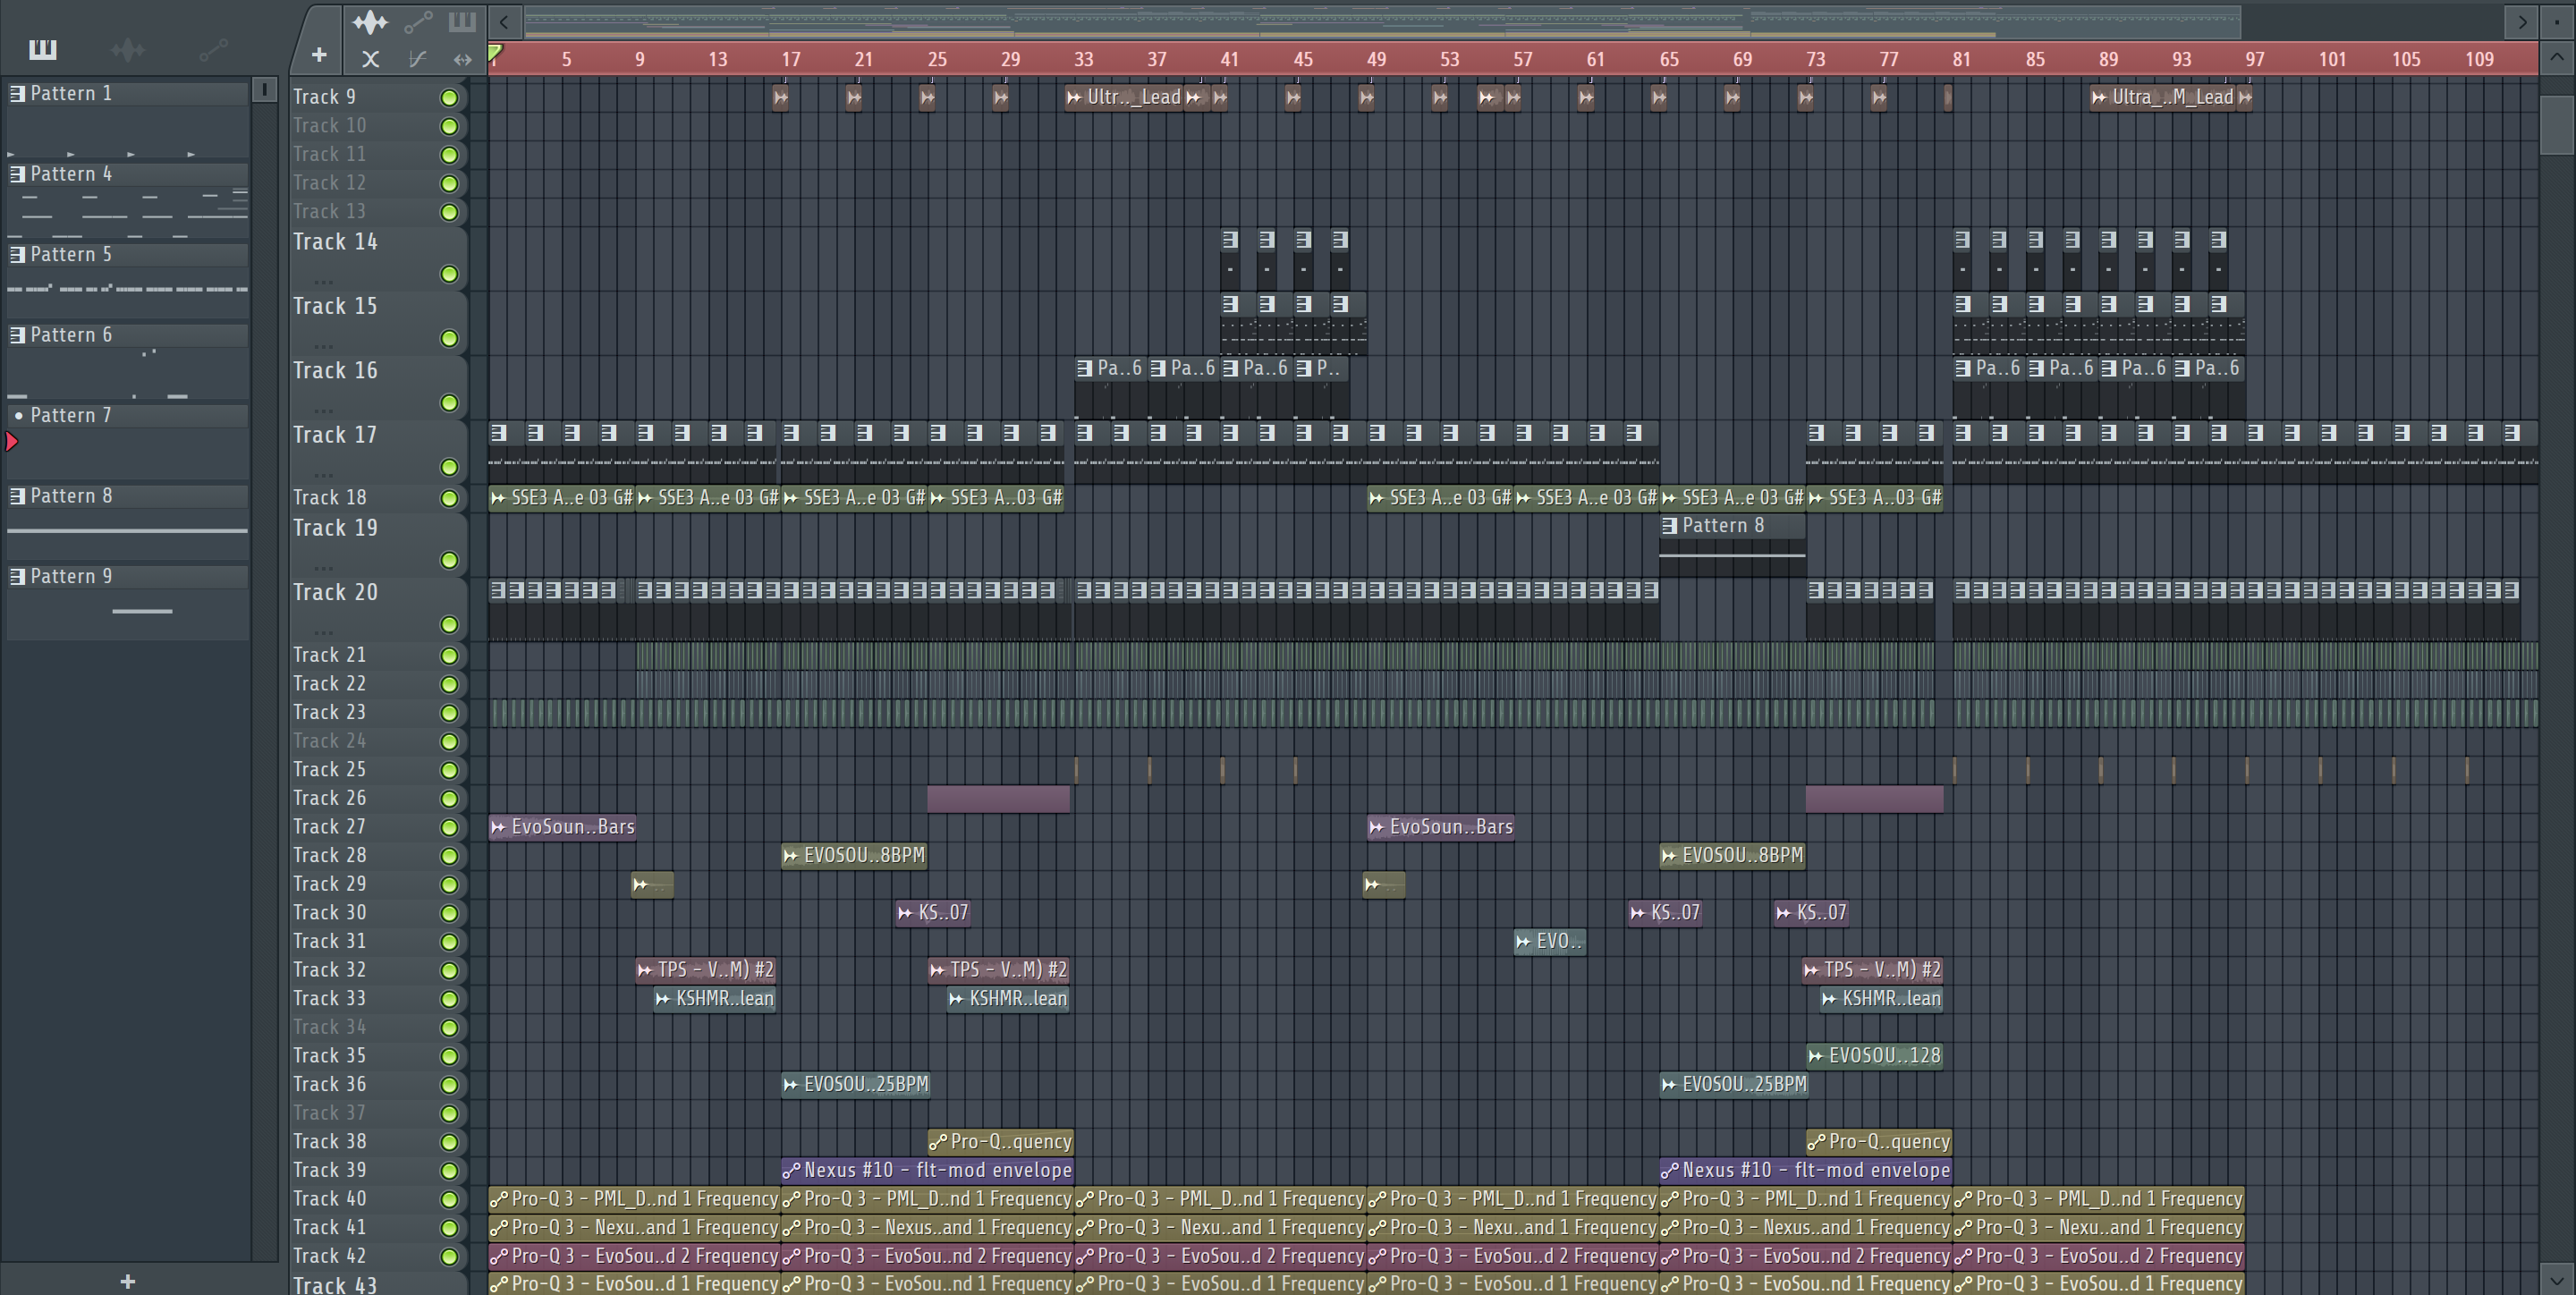Click the vertical scroll up arrow
This screenshot has width=2576, height=1295.
(2557, 59)
